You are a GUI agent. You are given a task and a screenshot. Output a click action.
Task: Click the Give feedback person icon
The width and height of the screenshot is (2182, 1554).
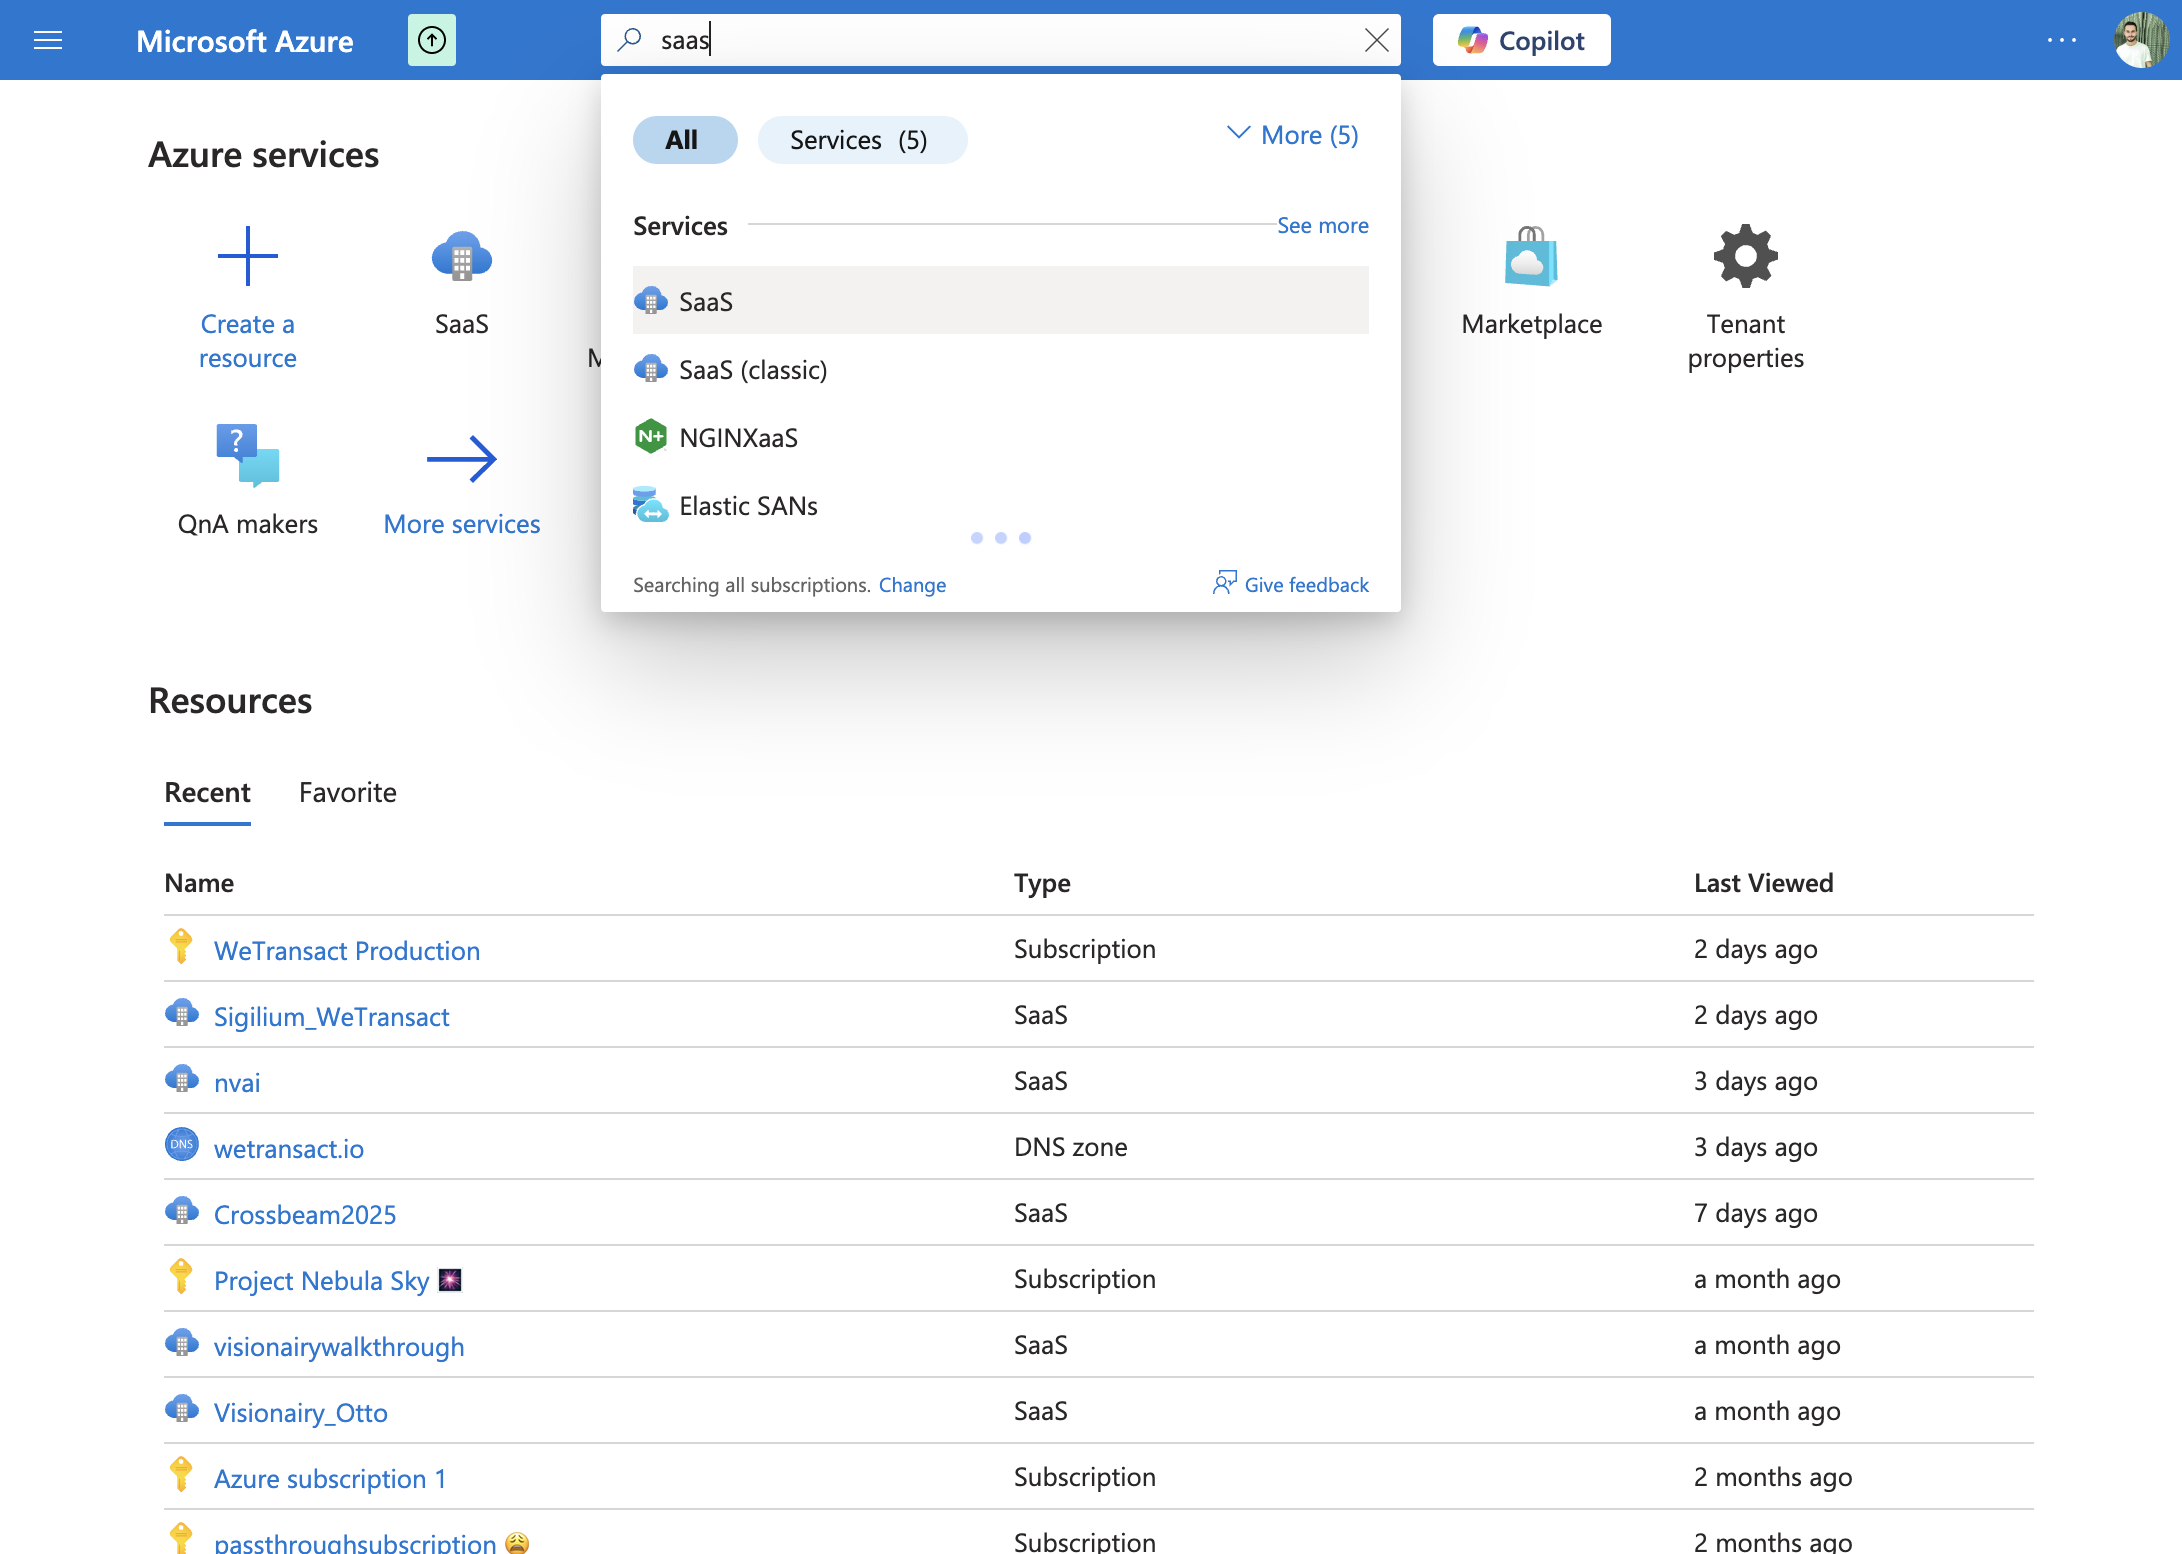[x=1225, y=583]
